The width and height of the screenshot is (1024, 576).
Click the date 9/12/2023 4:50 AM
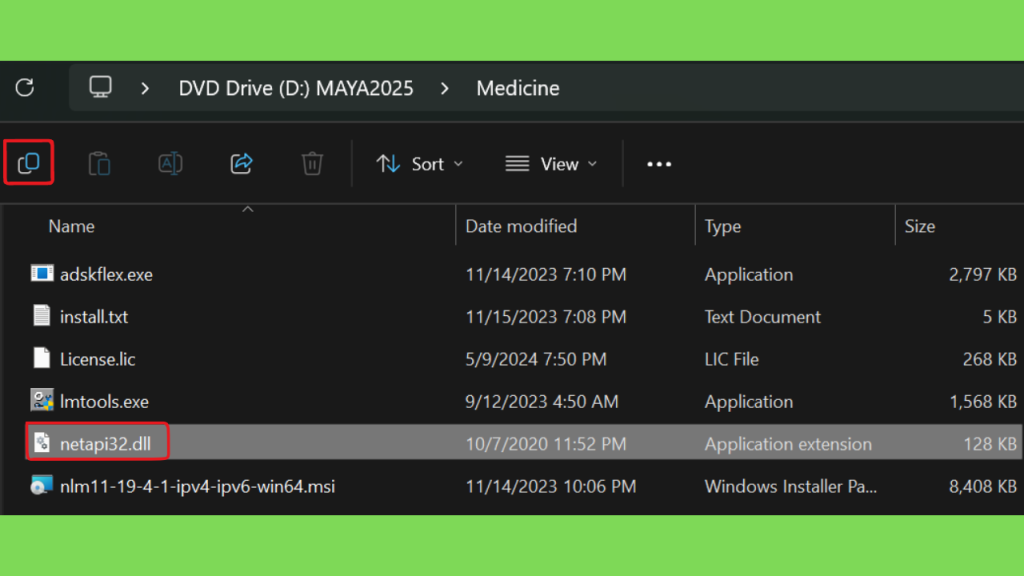coord(542,402)
